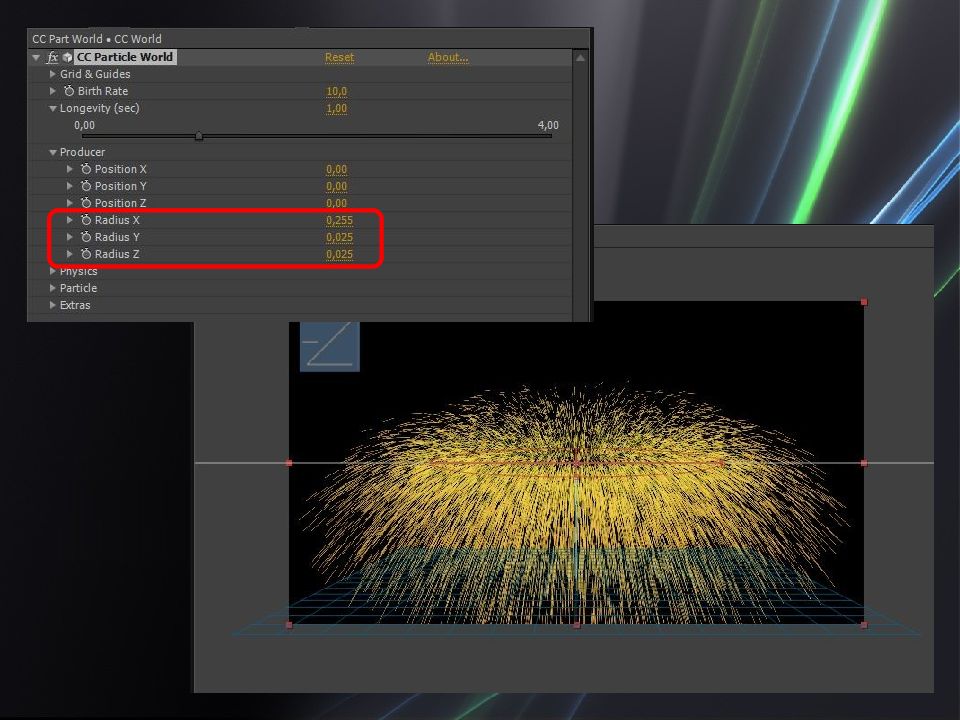Image resolution: width=960 pixels, height=720 pixels.
Task: Expand the Physics group
Action: (x=53, y=271)
